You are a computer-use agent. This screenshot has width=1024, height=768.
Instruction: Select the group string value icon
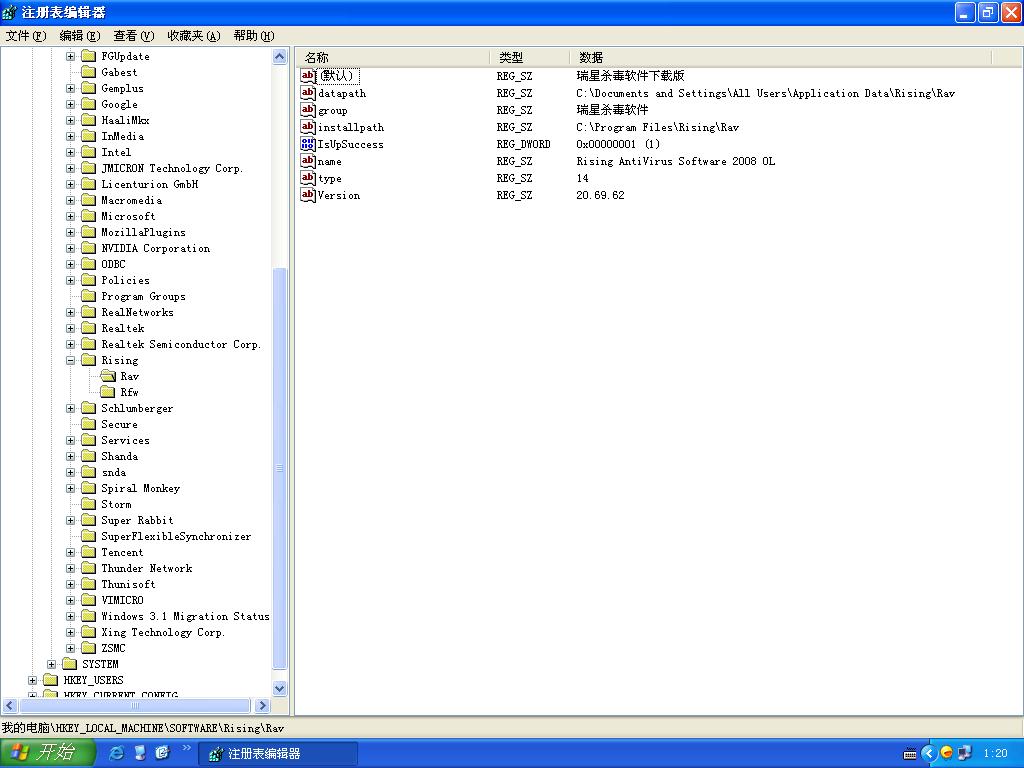click(x=308, y=110)
